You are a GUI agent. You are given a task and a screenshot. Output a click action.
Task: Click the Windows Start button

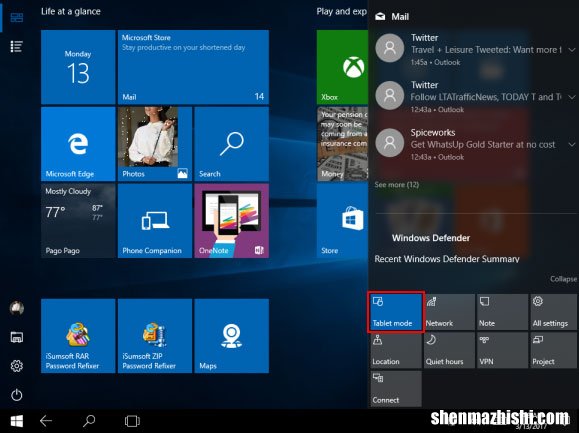pos(17,421)
